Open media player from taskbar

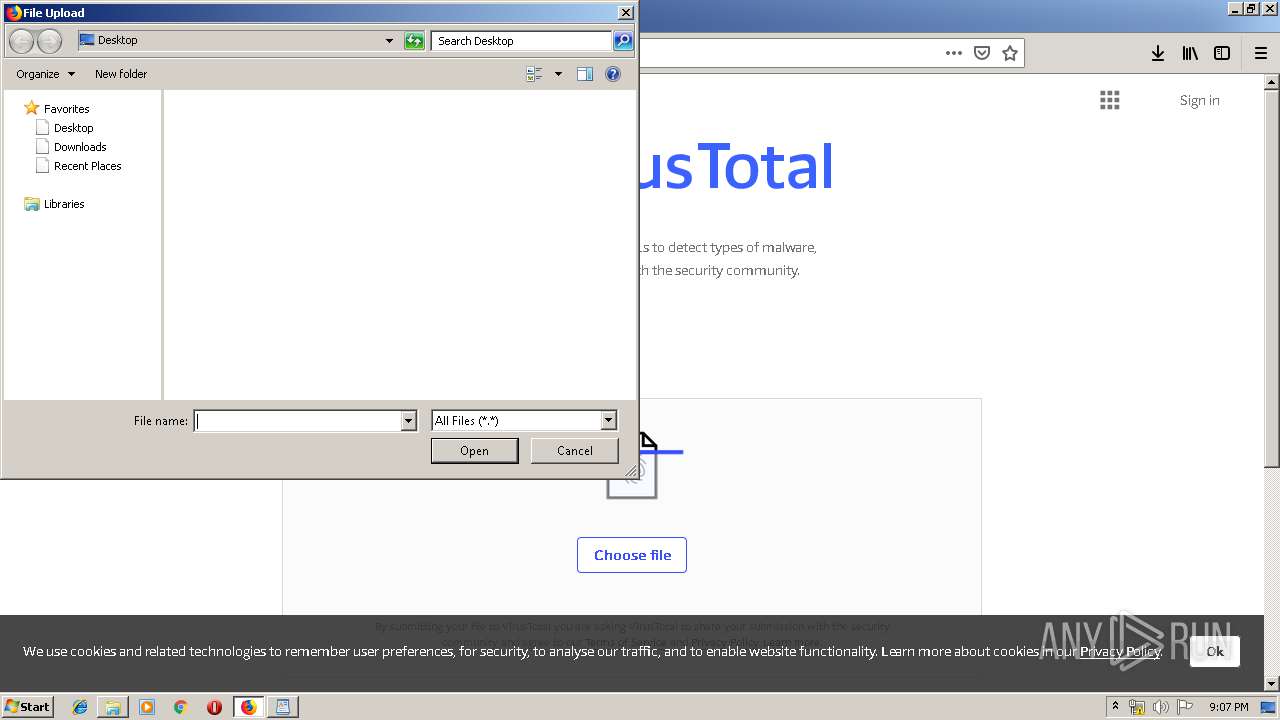coord(147,707)
